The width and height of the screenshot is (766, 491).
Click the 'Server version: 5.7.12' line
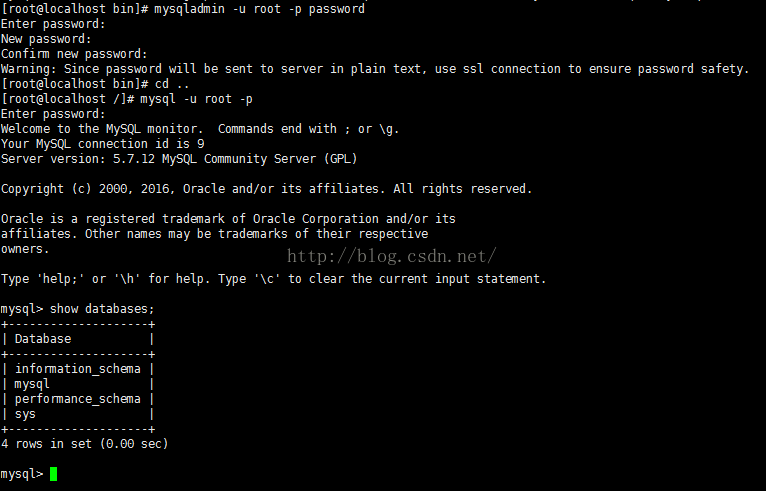point(178,159)
